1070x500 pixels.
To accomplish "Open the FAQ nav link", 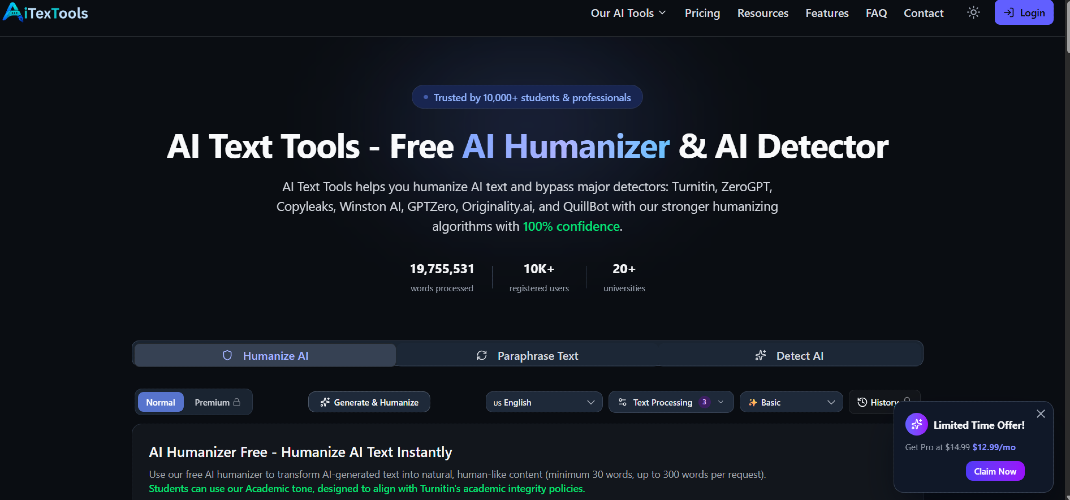I will click(x=876, y=13).
